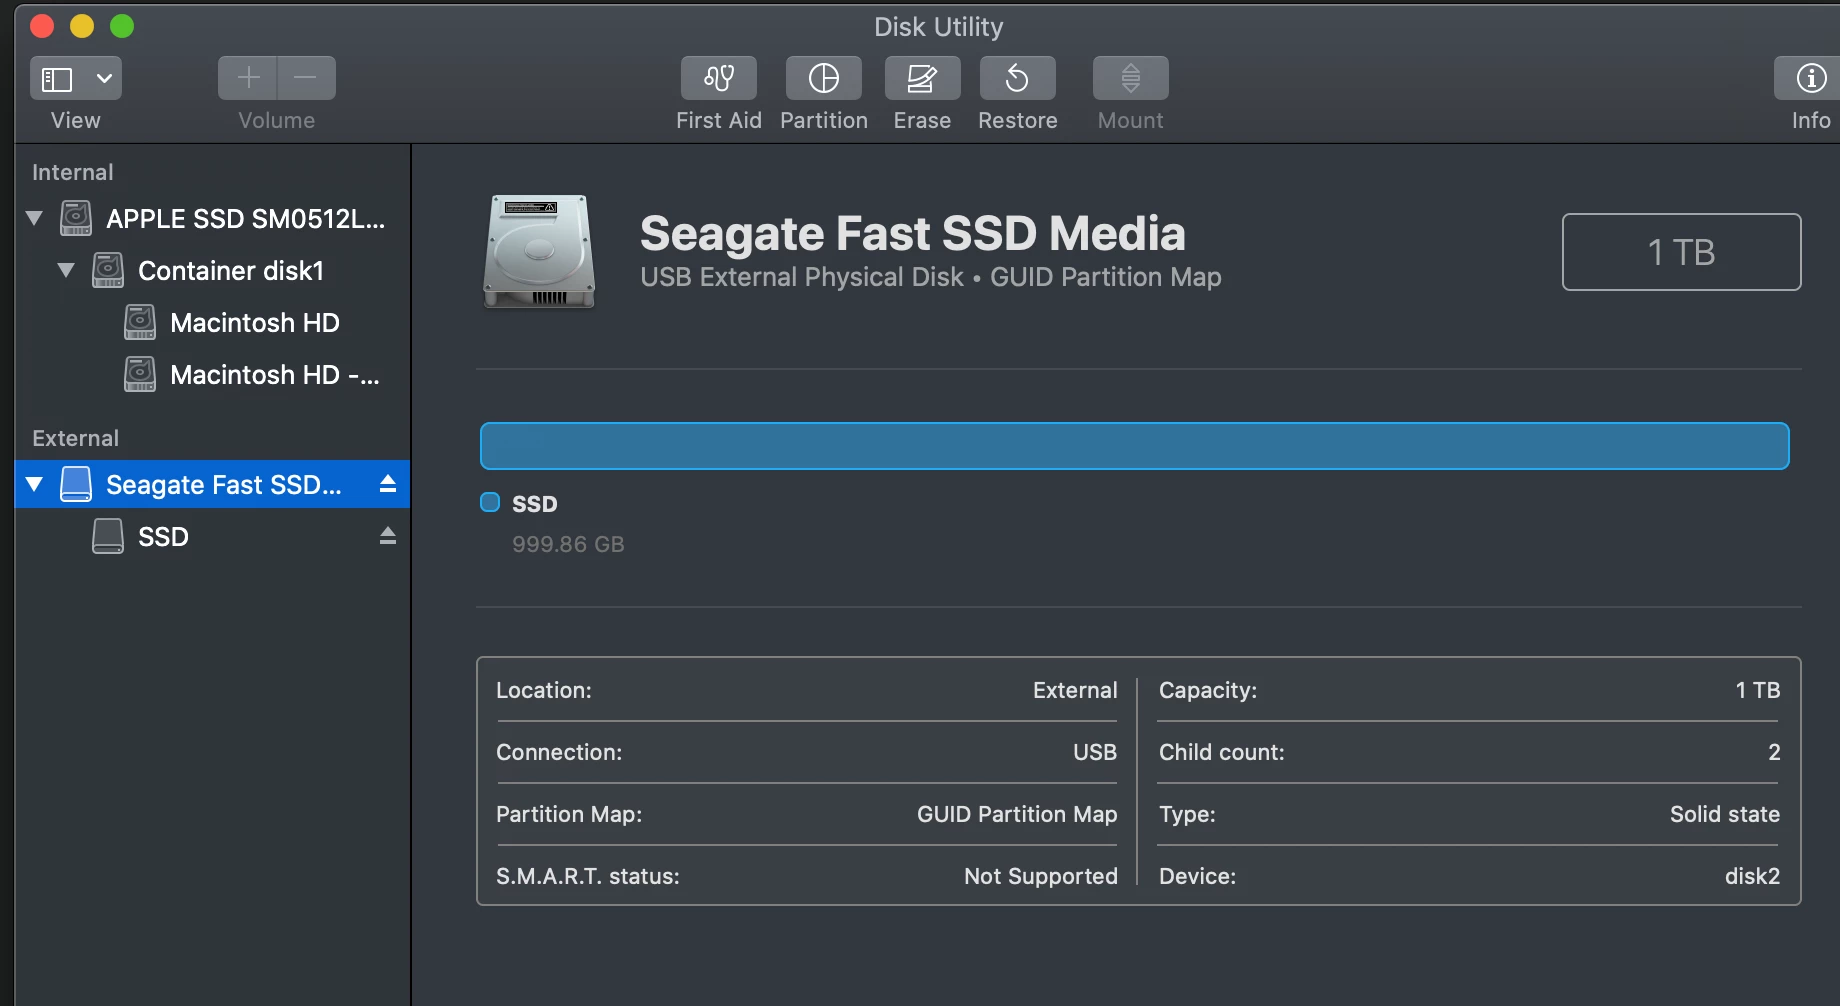Open the Info panel
Image resolution: width=1840 pixels, height=1006 pixels.
1810,78
